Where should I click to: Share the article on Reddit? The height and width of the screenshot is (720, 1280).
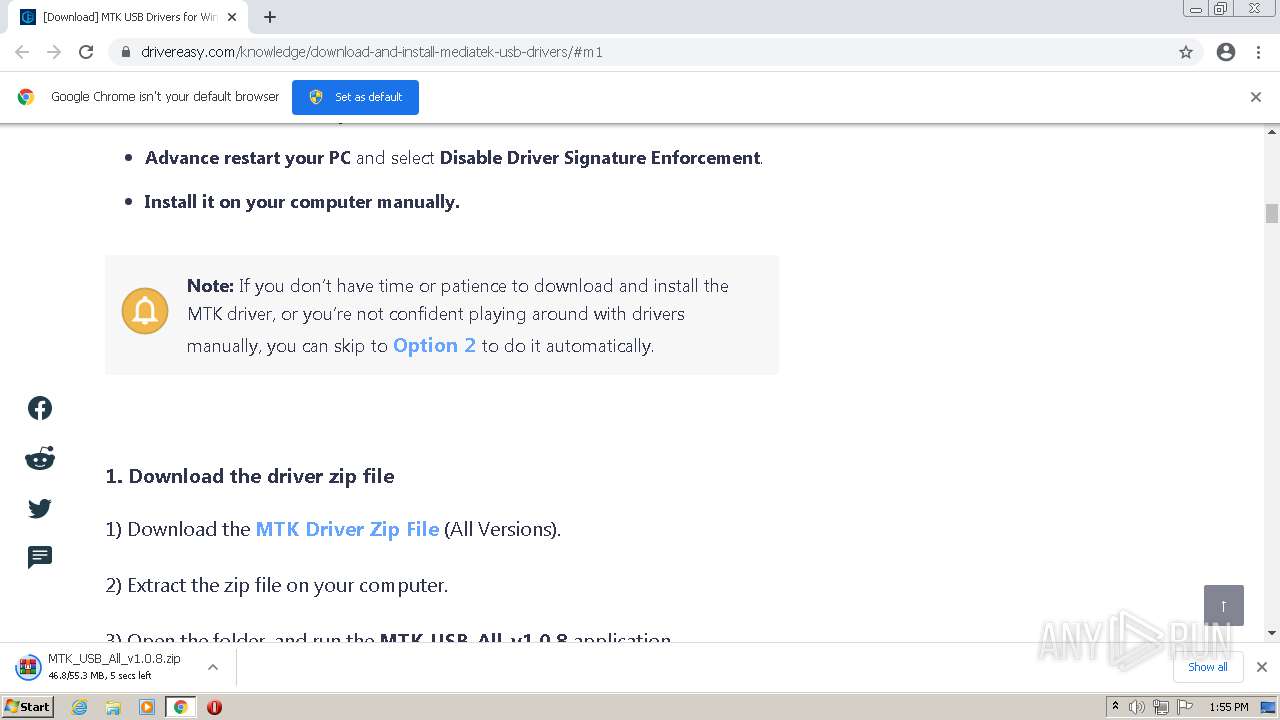(x=40, y=459)
